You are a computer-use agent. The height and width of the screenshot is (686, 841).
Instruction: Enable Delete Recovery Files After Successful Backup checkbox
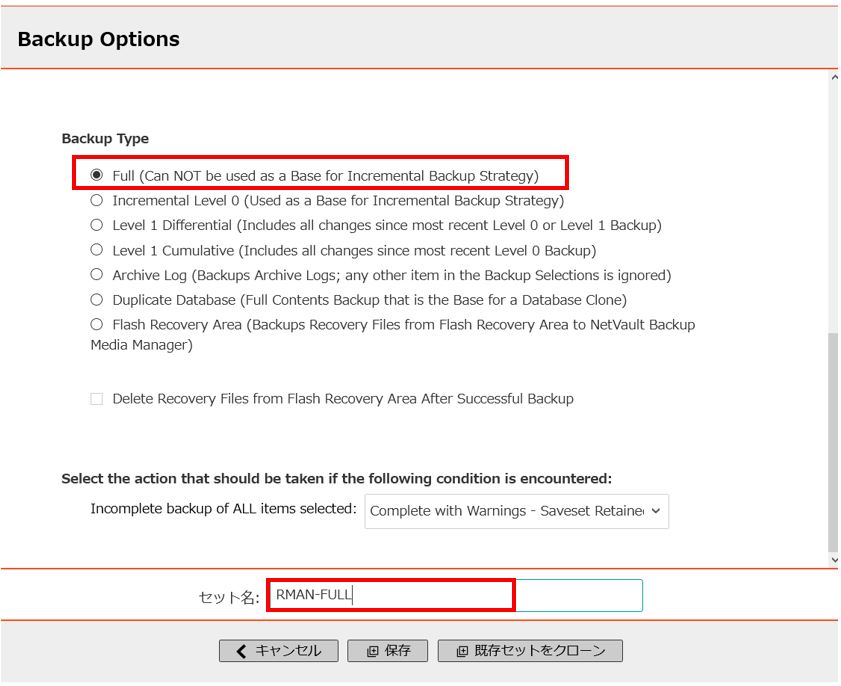coord(97,399)
